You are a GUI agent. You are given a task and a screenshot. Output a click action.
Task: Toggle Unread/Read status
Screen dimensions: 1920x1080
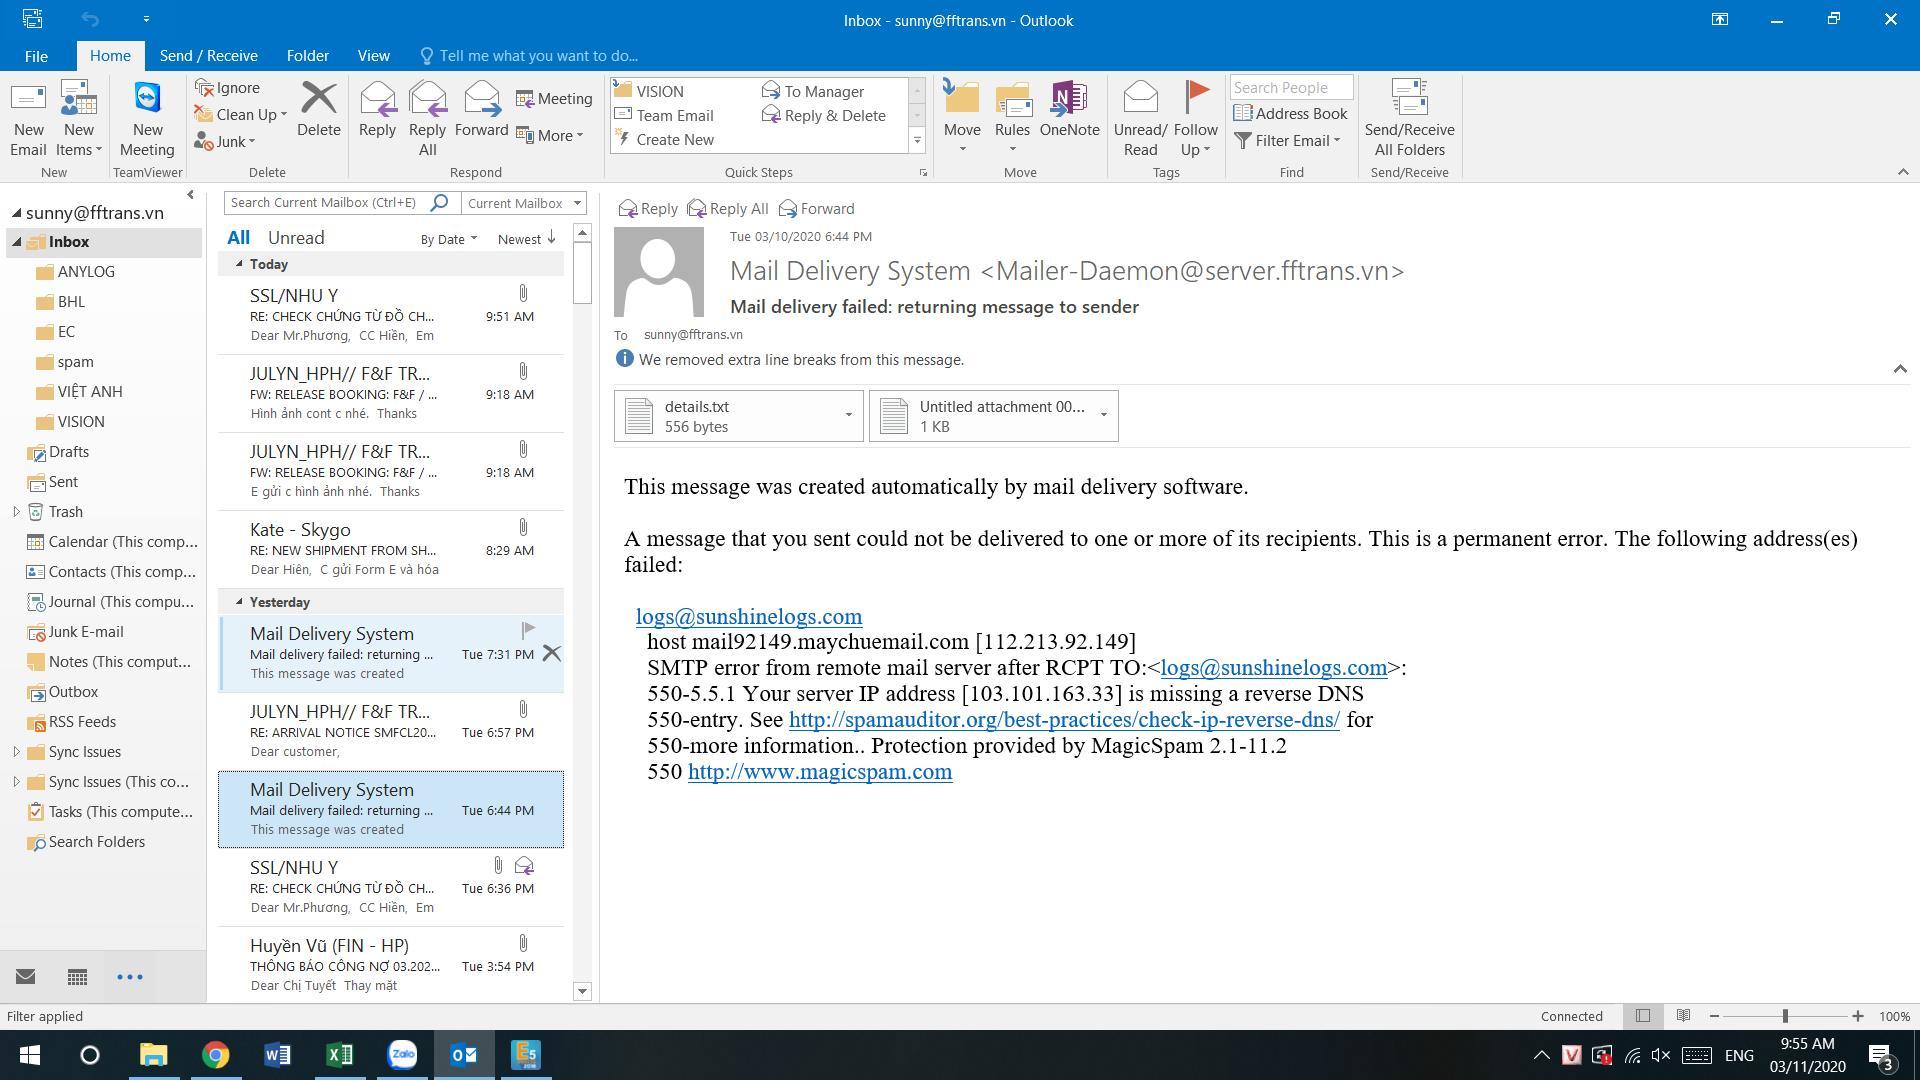click(1140, 119)
